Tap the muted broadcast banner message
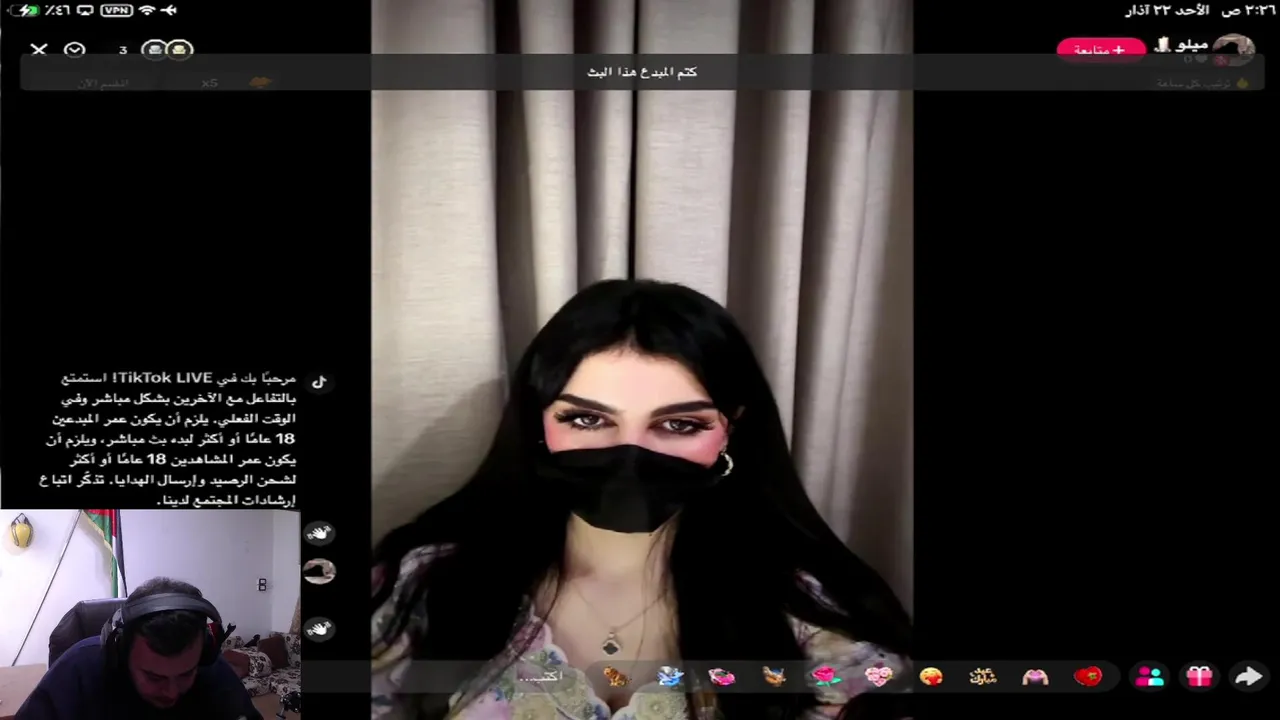The height and width of the screenshot is (720, 1280). point(641,72)
